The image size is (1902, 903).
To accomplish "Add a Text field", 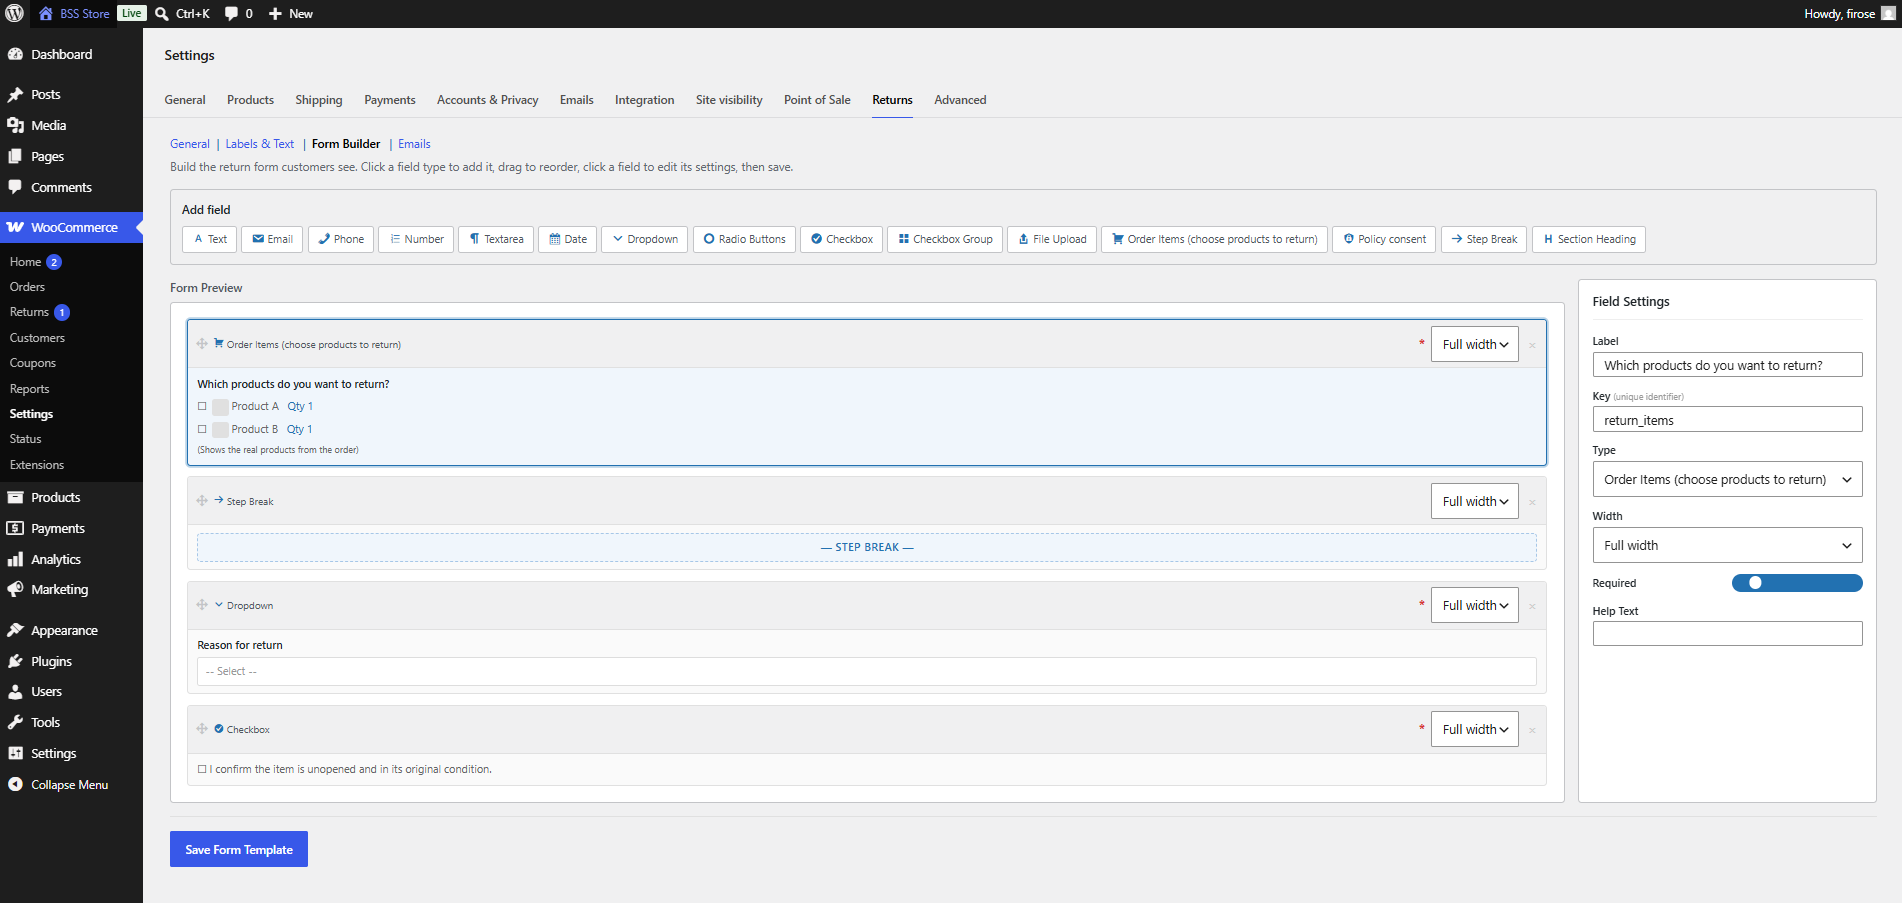I will click(210, 239).
